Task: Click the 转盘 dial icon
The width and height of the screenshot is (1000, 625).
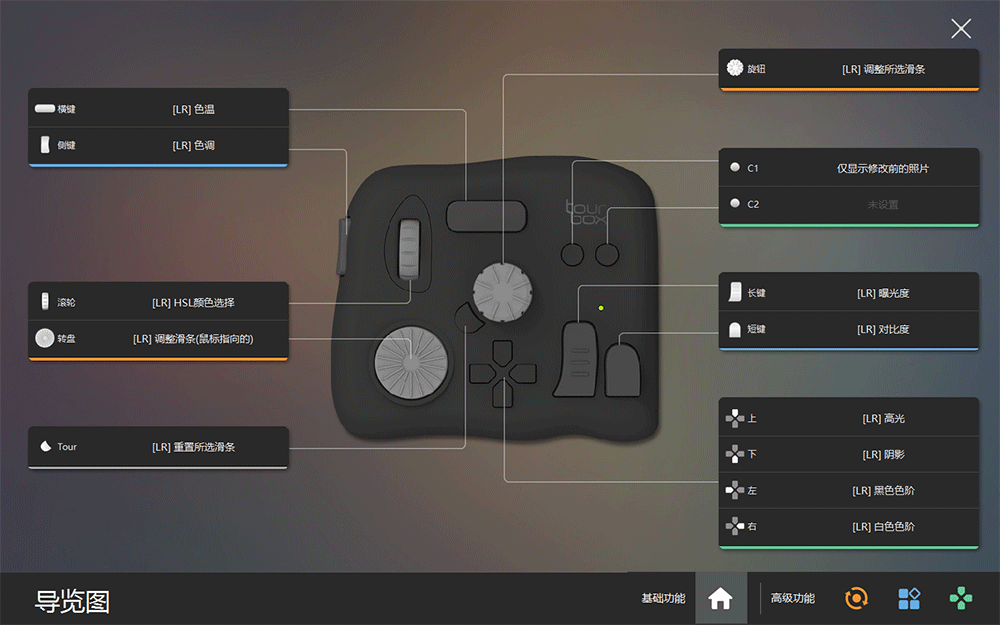Action: click(x=45, y=338)
